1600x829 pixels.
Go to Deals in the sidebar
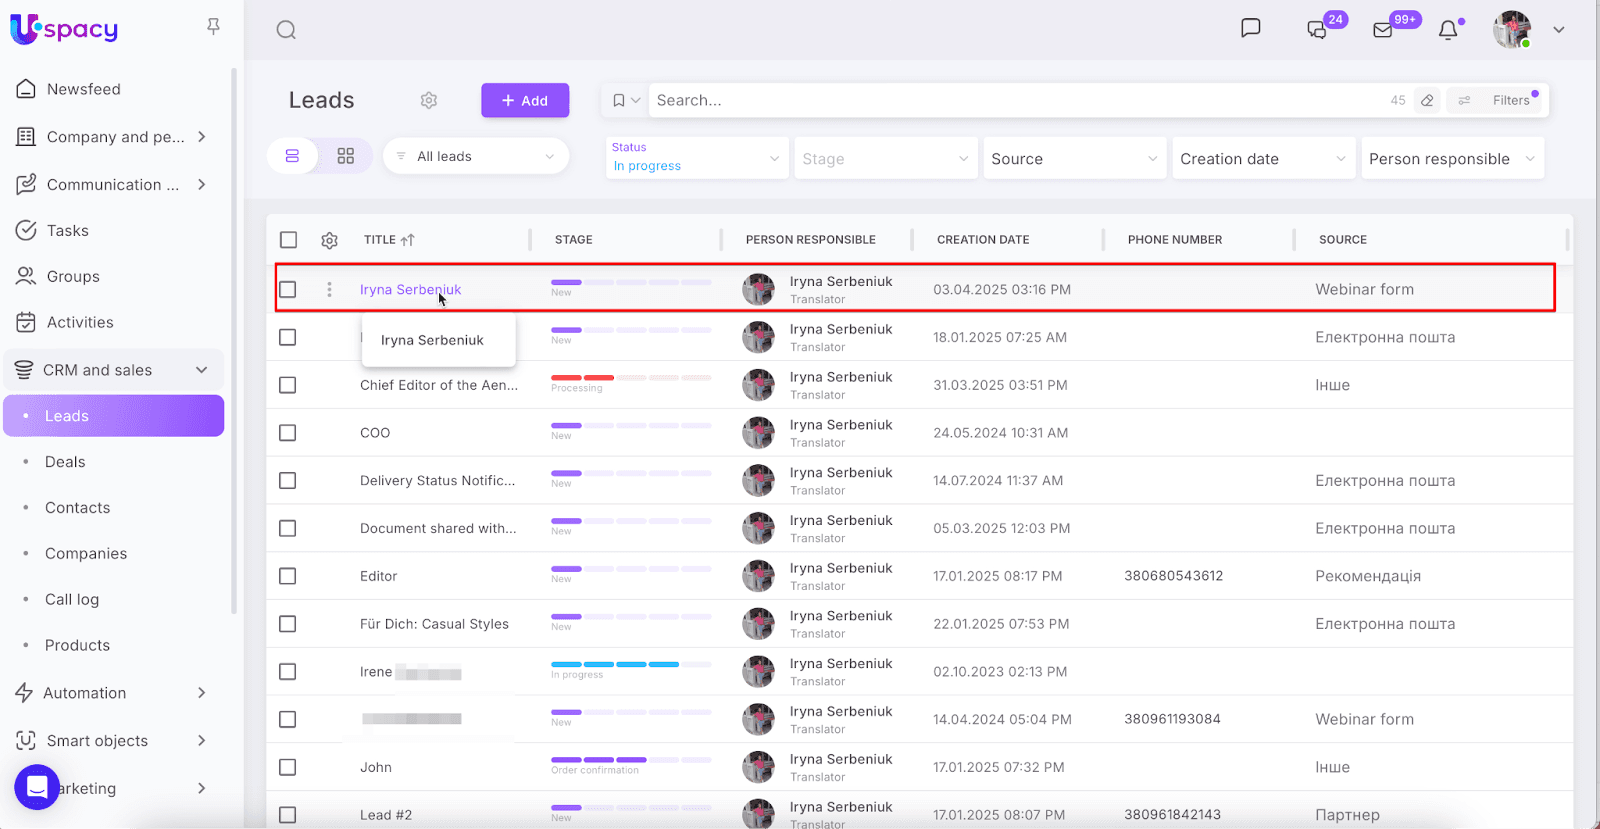click(65, 462)
